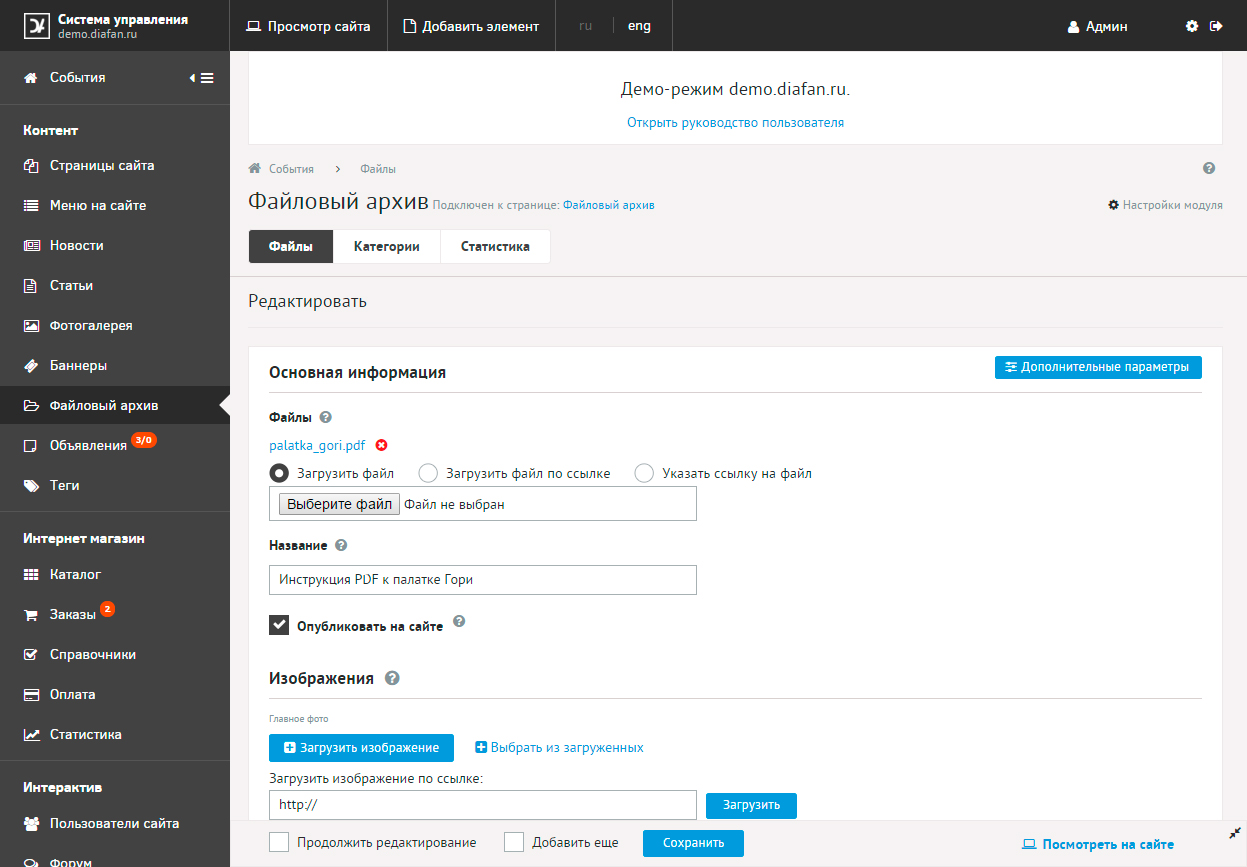Image resolution: width=1247 pixels, height=867 pixels.
Task: Follow the Файловый архив page link
Action: (609, 205)
